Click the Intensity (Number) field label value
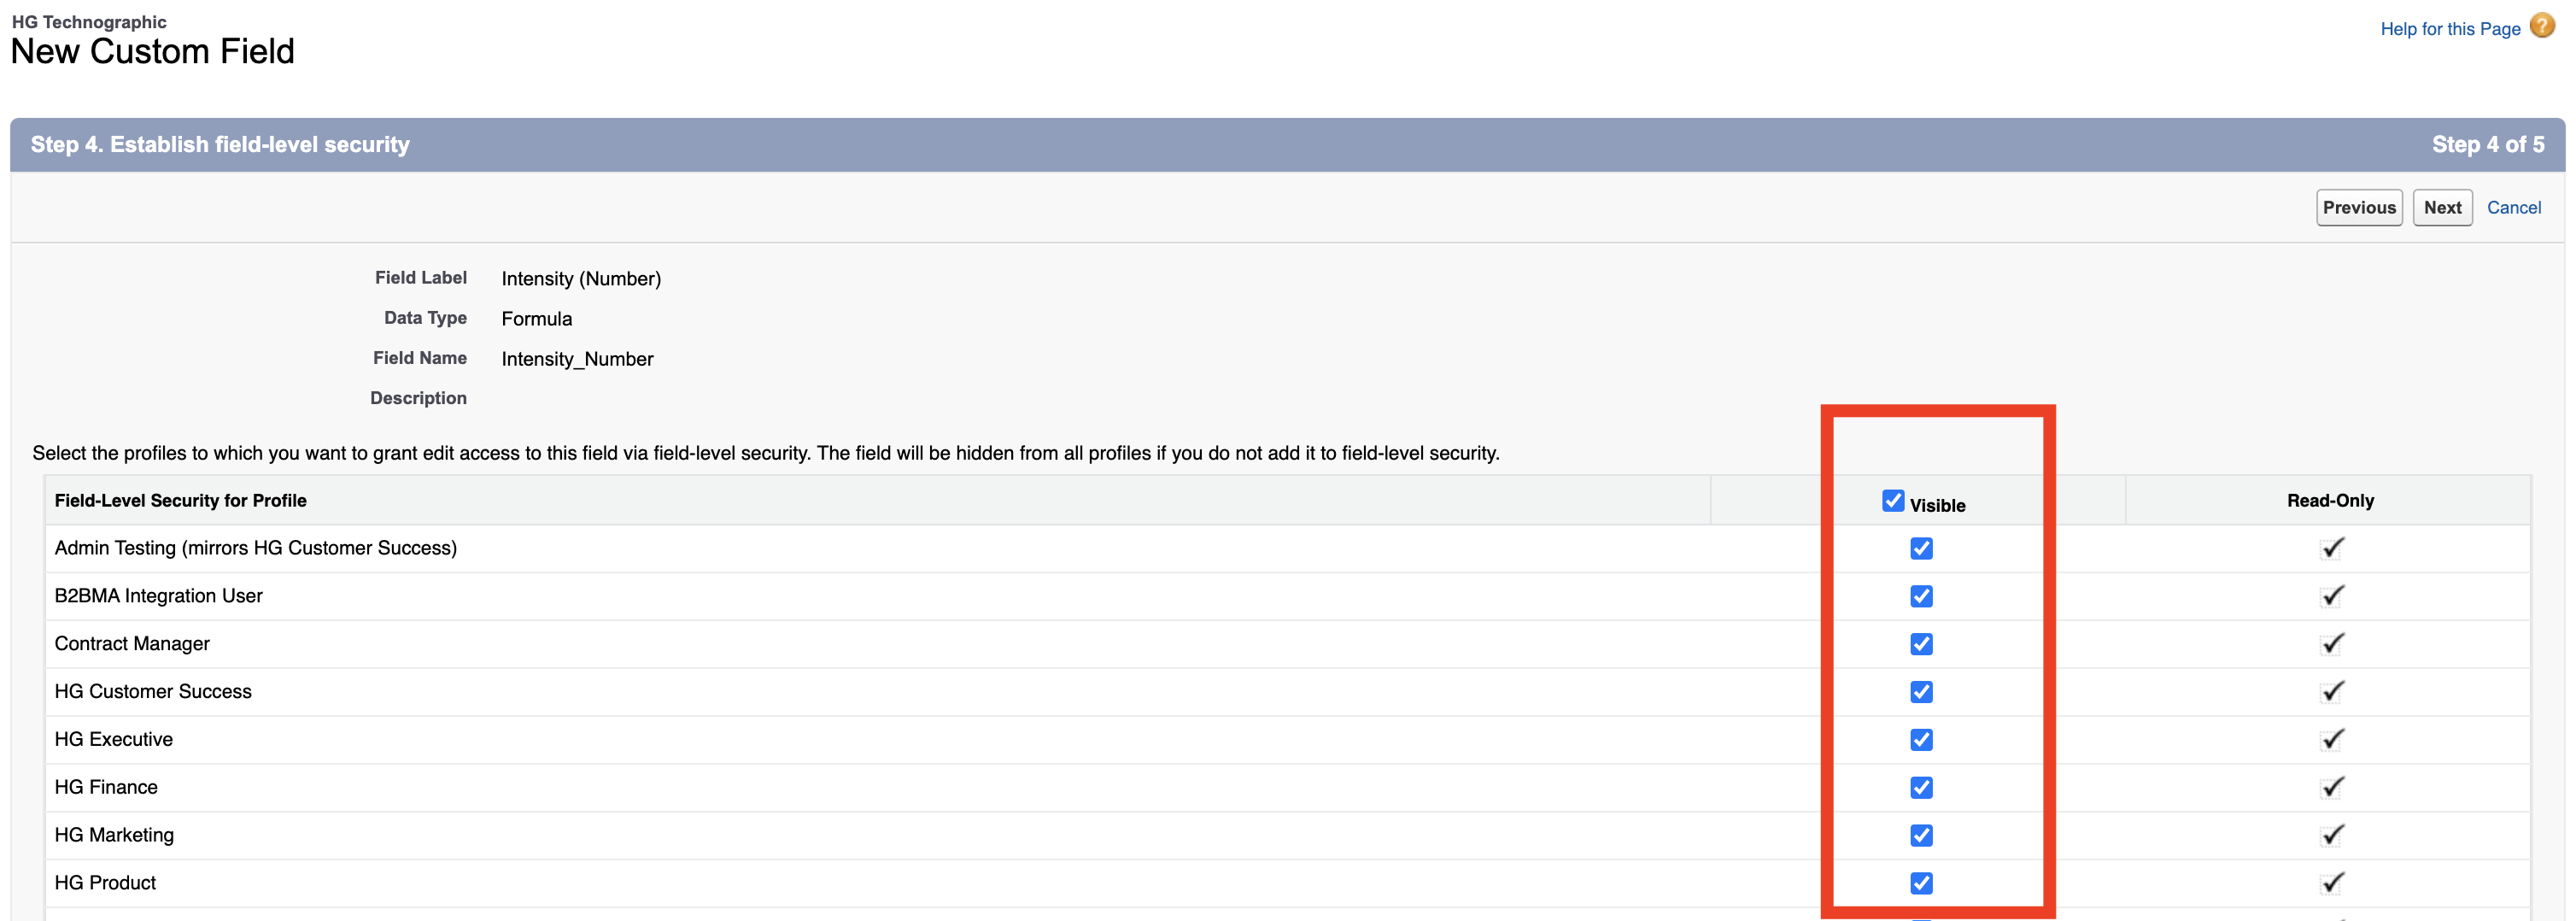 click(581, 279)
